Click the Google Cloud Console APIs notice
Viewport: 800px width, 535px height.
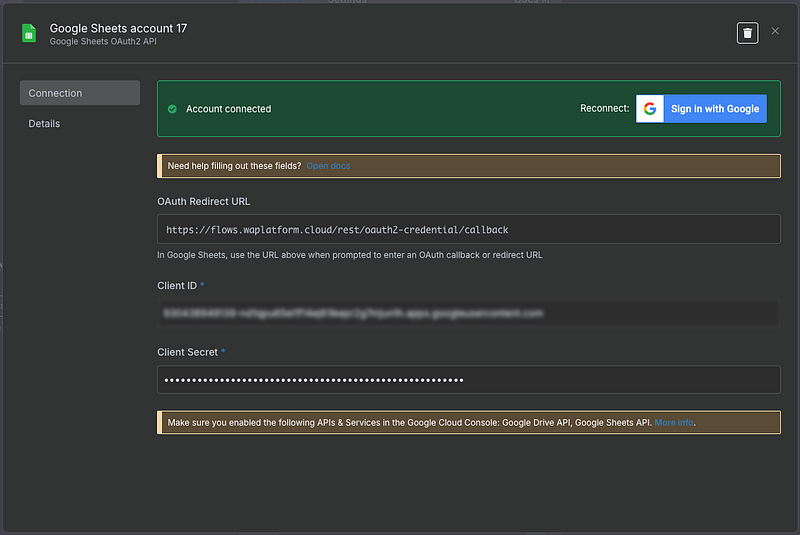pos(410,423)
